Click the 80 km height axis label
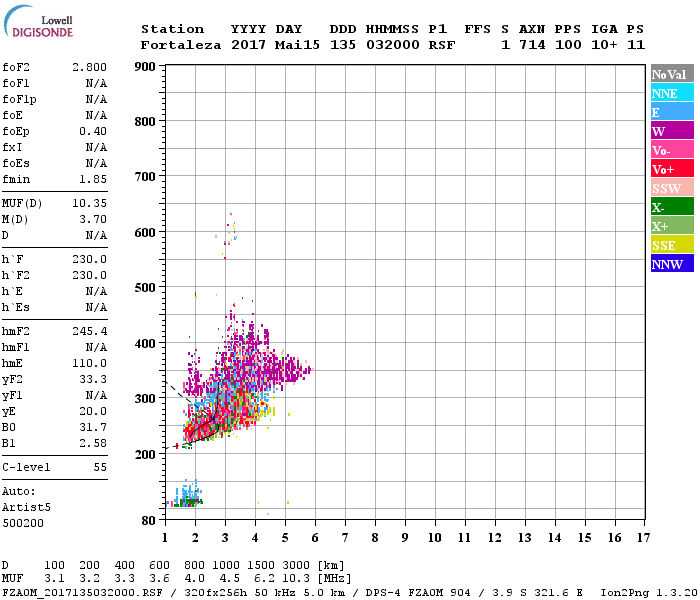Image resolution: width=700 pixels, height=600 pixels. click(148, 521)
